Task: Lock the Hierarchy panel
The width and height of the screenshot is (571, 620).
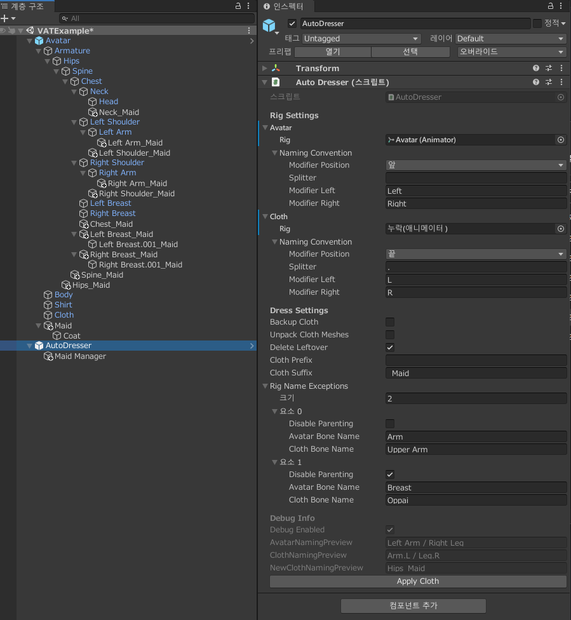Action: coord(238,6)
